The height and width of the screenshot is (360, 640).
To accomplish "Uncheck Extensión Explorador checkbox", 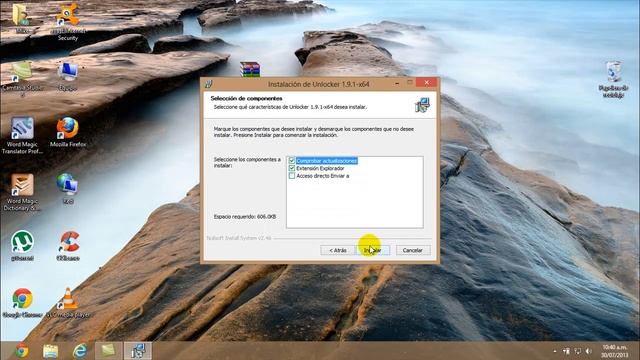I will pos(292,168).
